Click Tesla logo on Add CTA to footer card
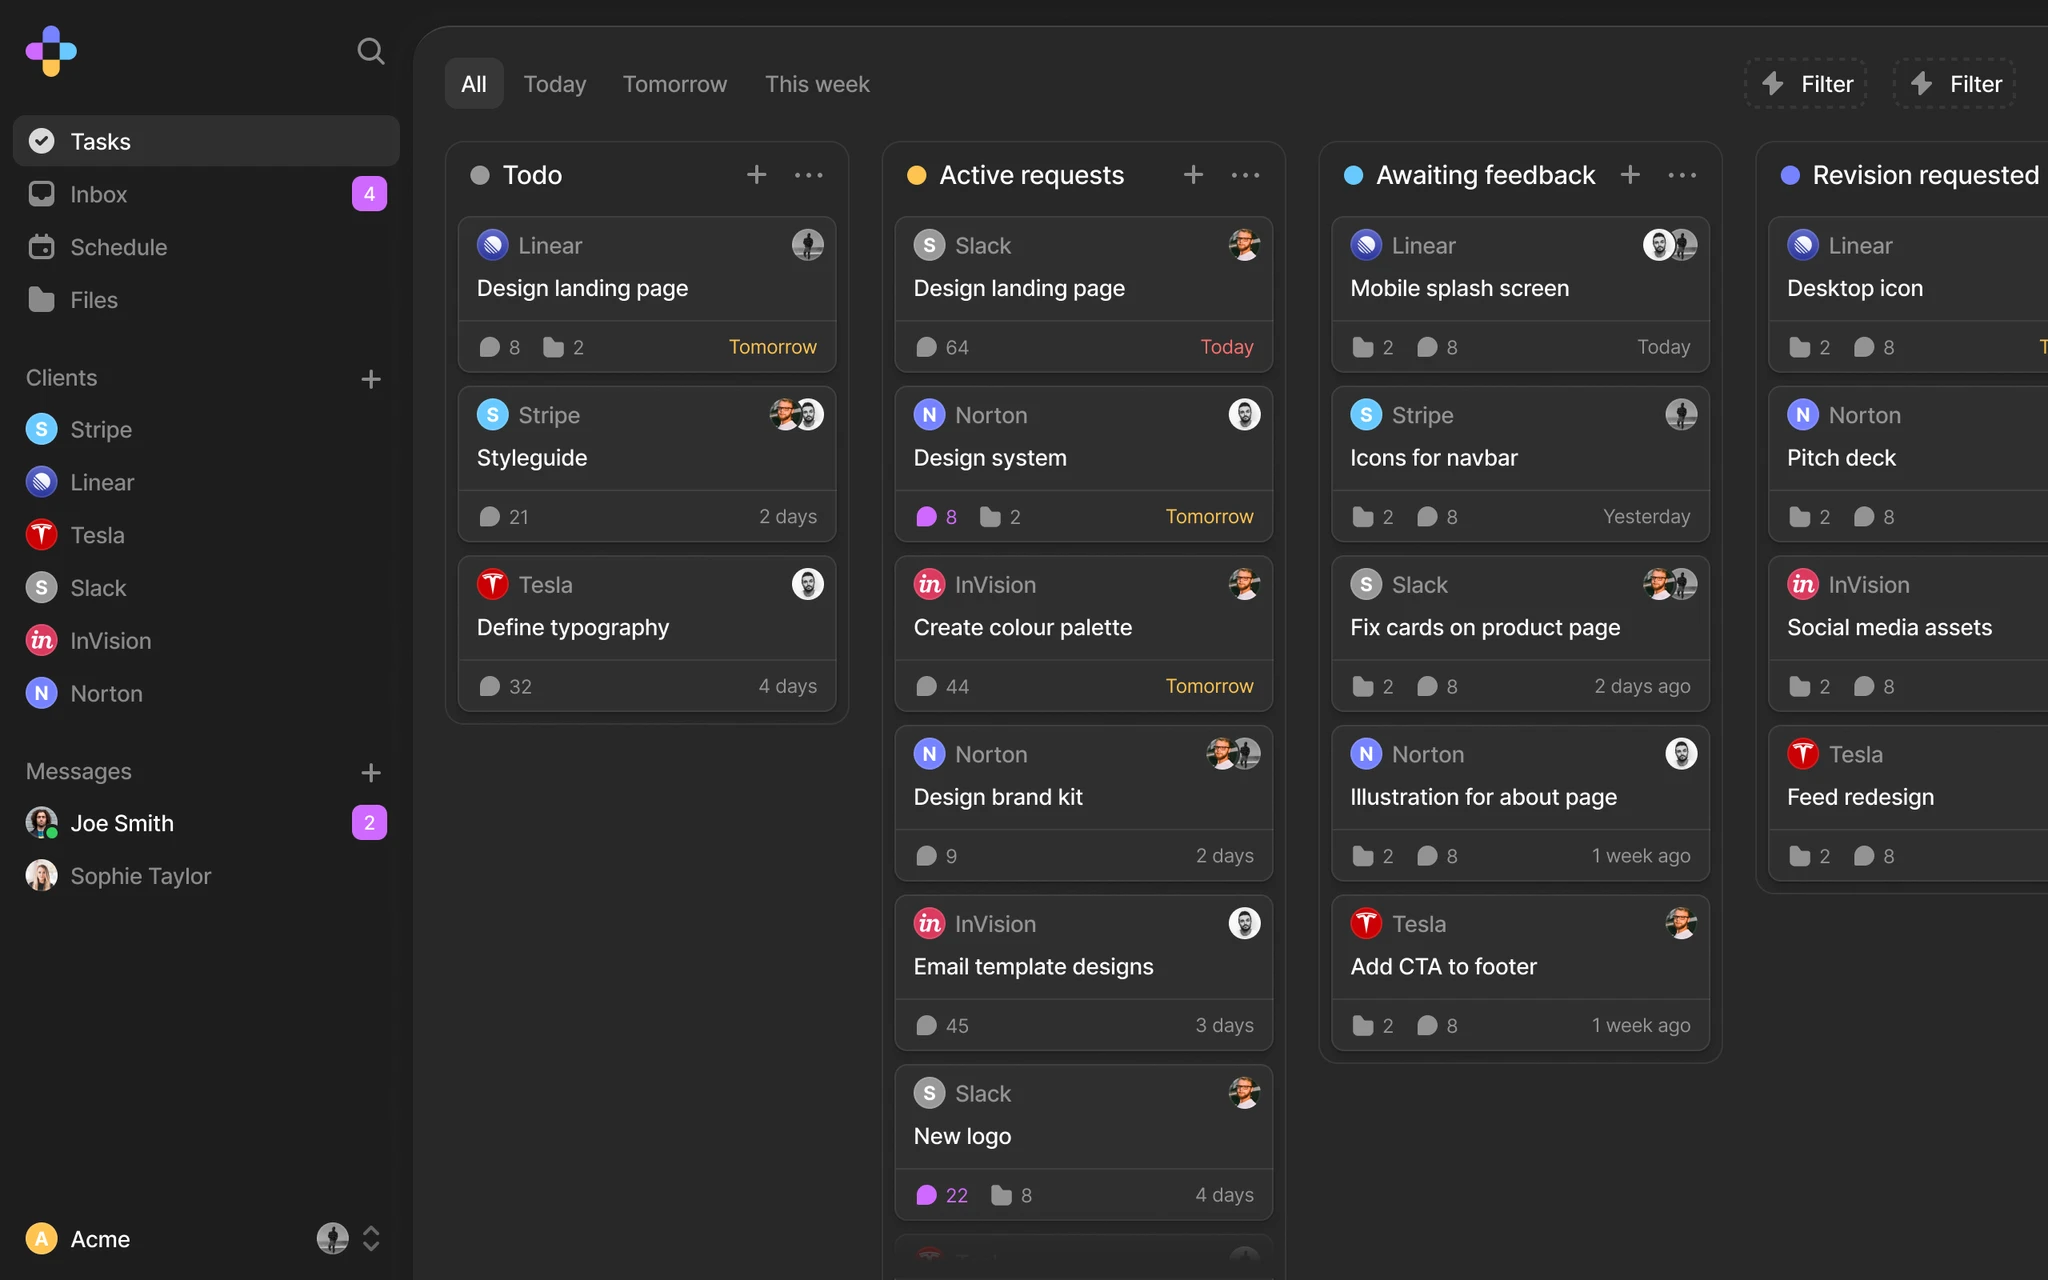Viewport: 2048px width, 1280px height. pyautogui.click(x=1366, y=924)
